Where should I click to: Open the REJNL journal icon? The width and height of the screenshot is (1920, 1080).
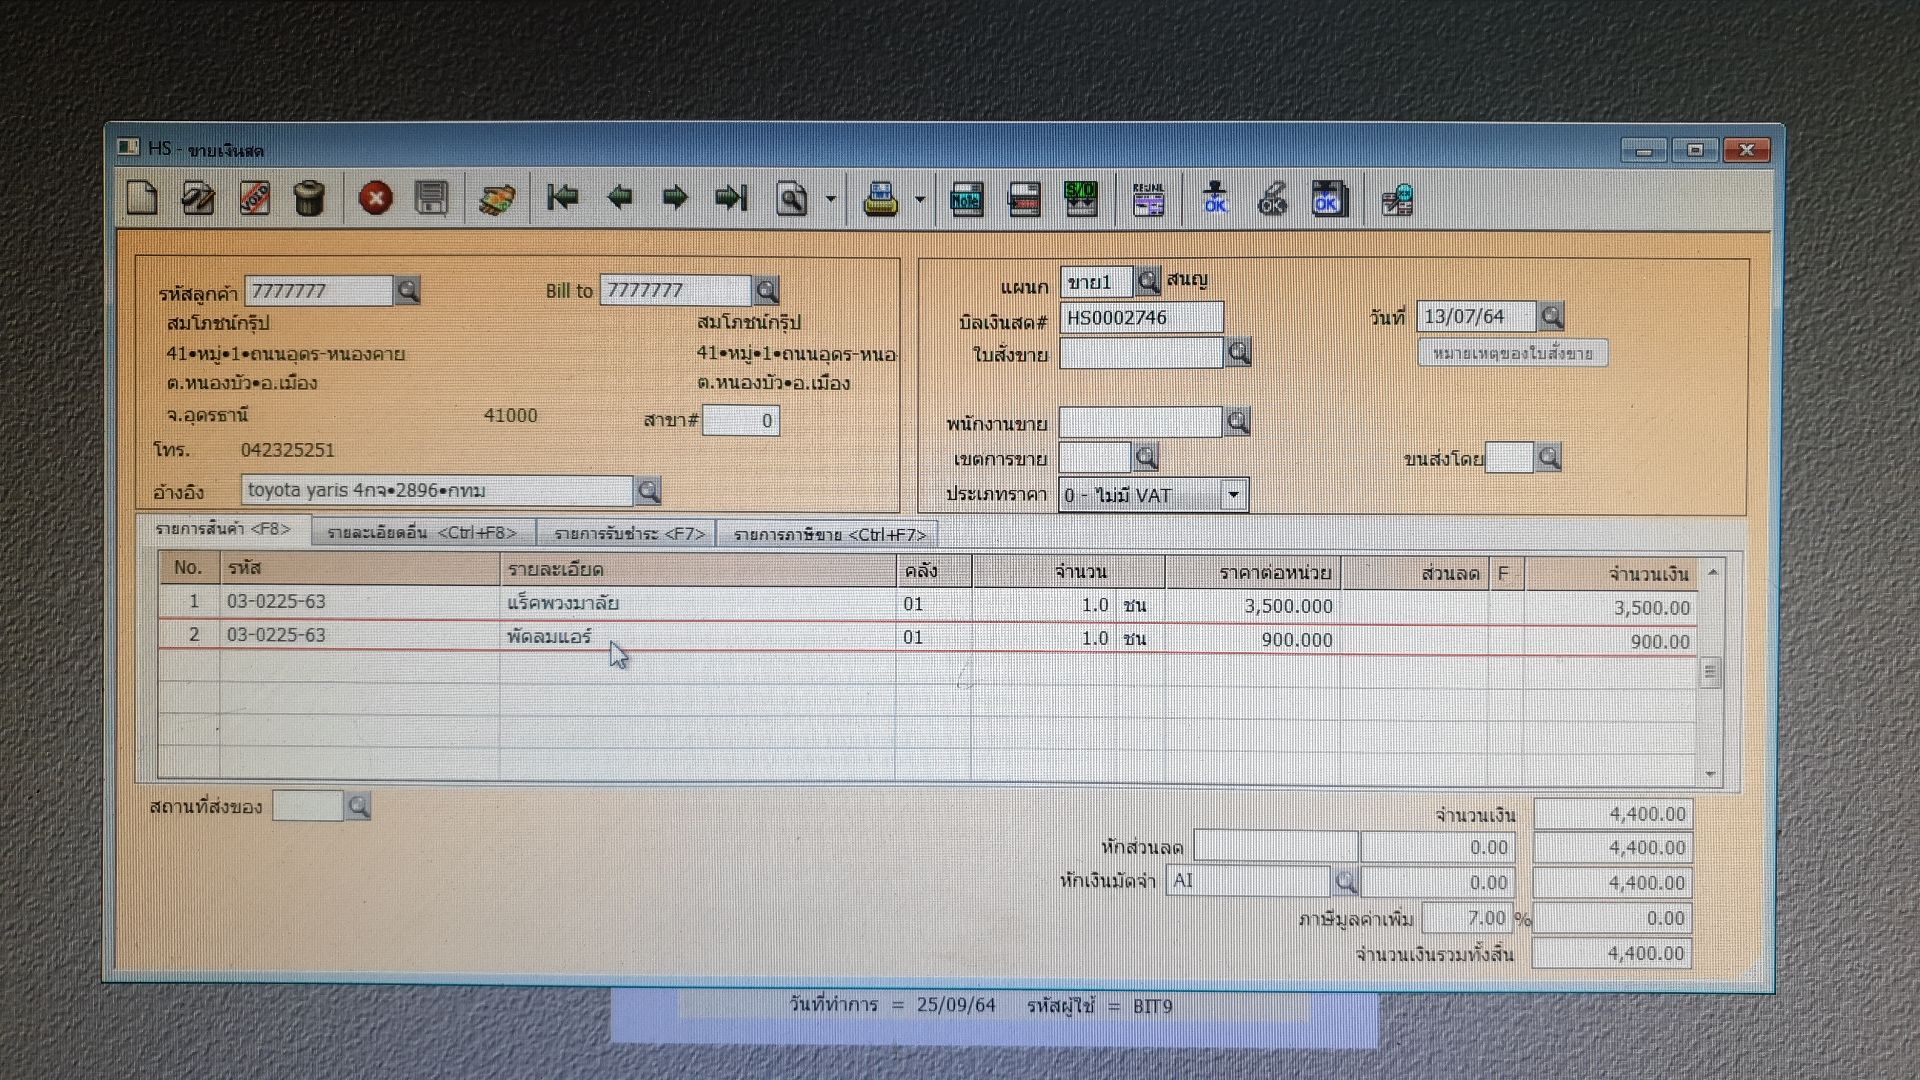[1148, 199]
